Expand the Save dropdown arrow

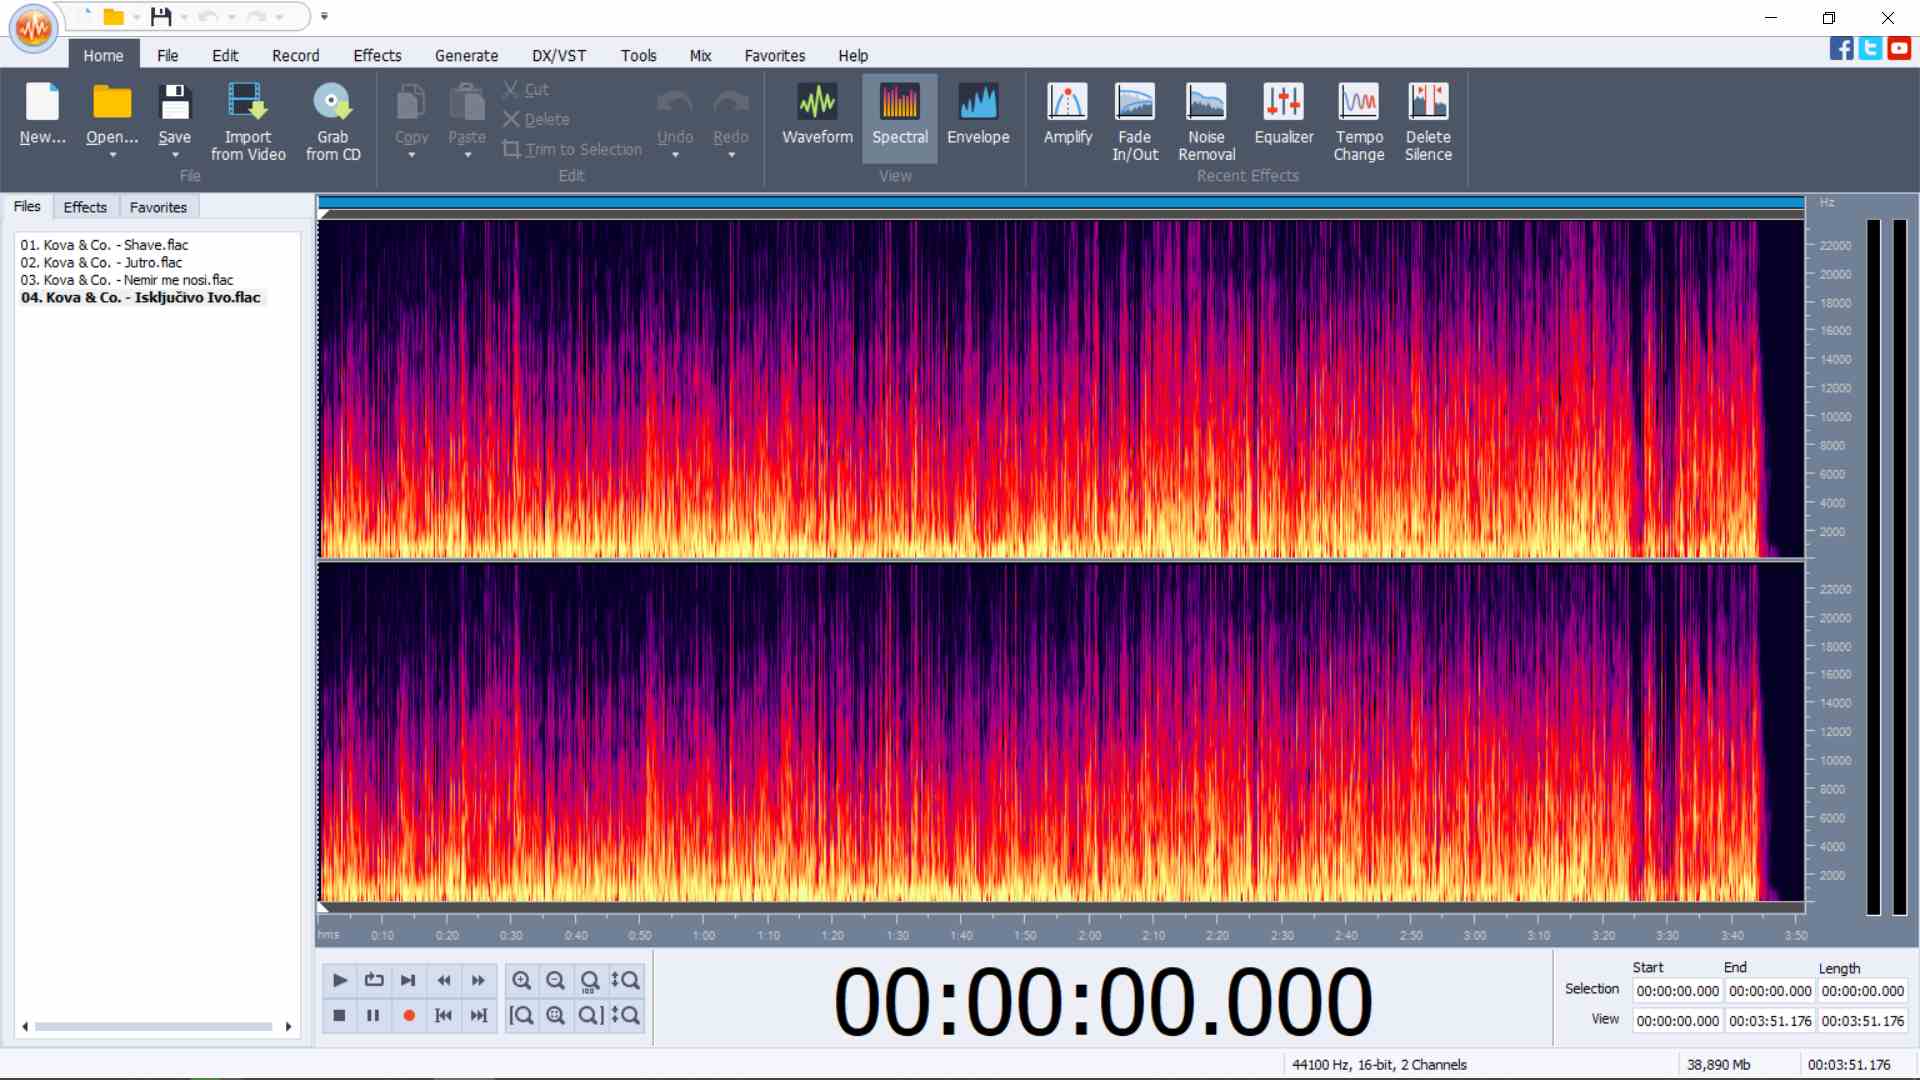coord(174,156)
